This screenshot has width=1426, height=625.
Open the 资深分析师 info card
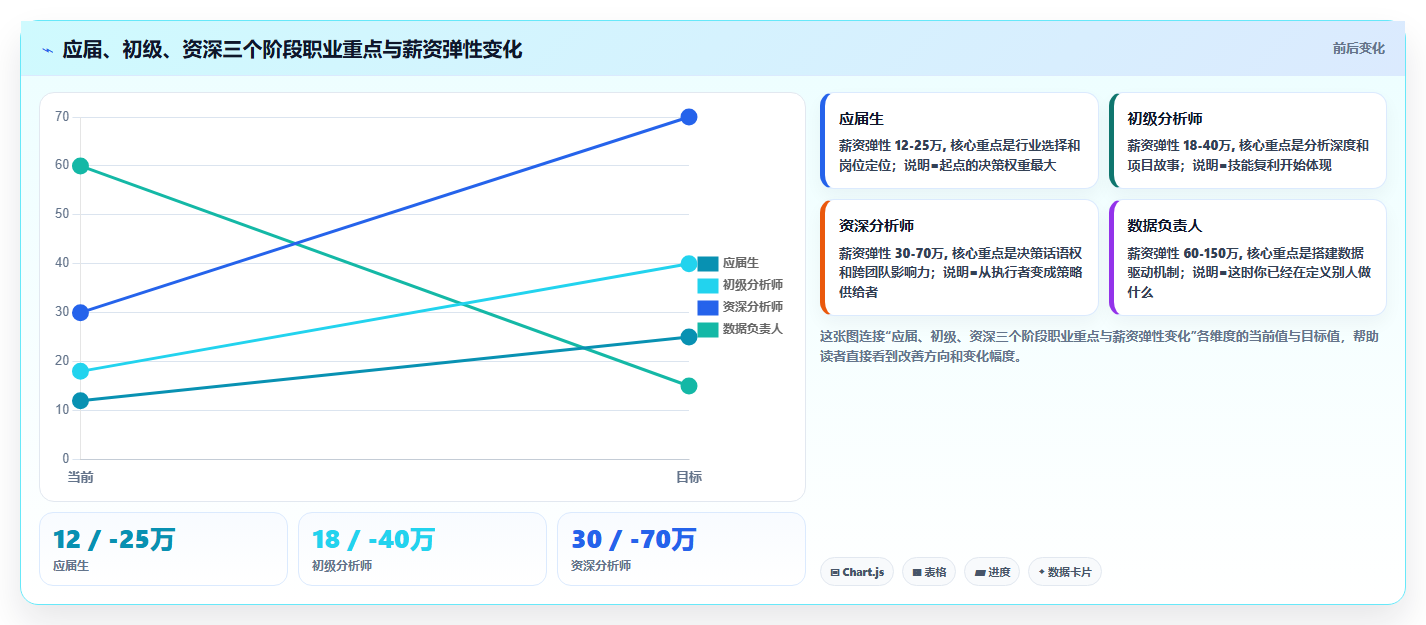pos(959,258)
